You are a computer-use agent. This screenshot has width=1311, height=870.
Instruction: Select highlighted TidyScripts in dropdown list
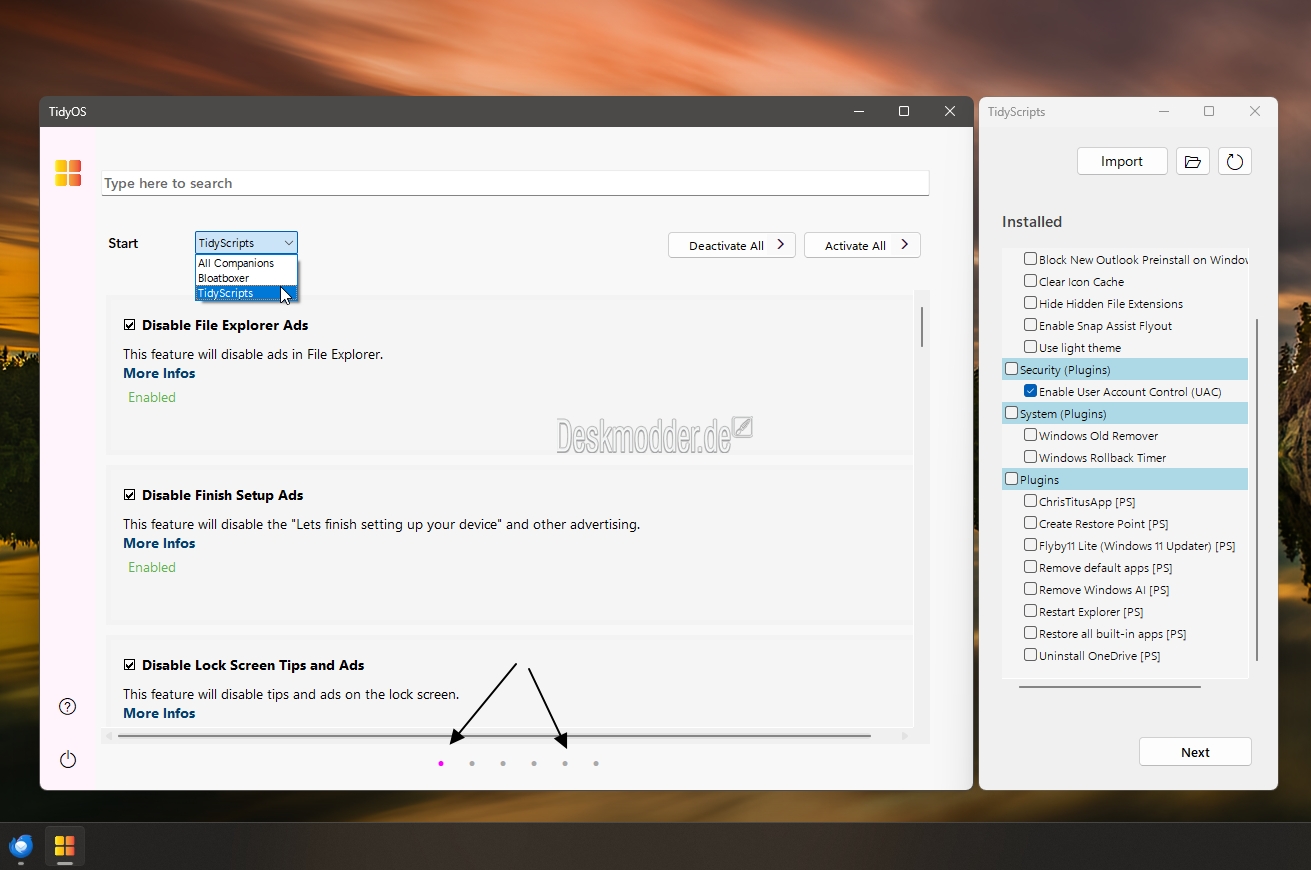(246, 293)
